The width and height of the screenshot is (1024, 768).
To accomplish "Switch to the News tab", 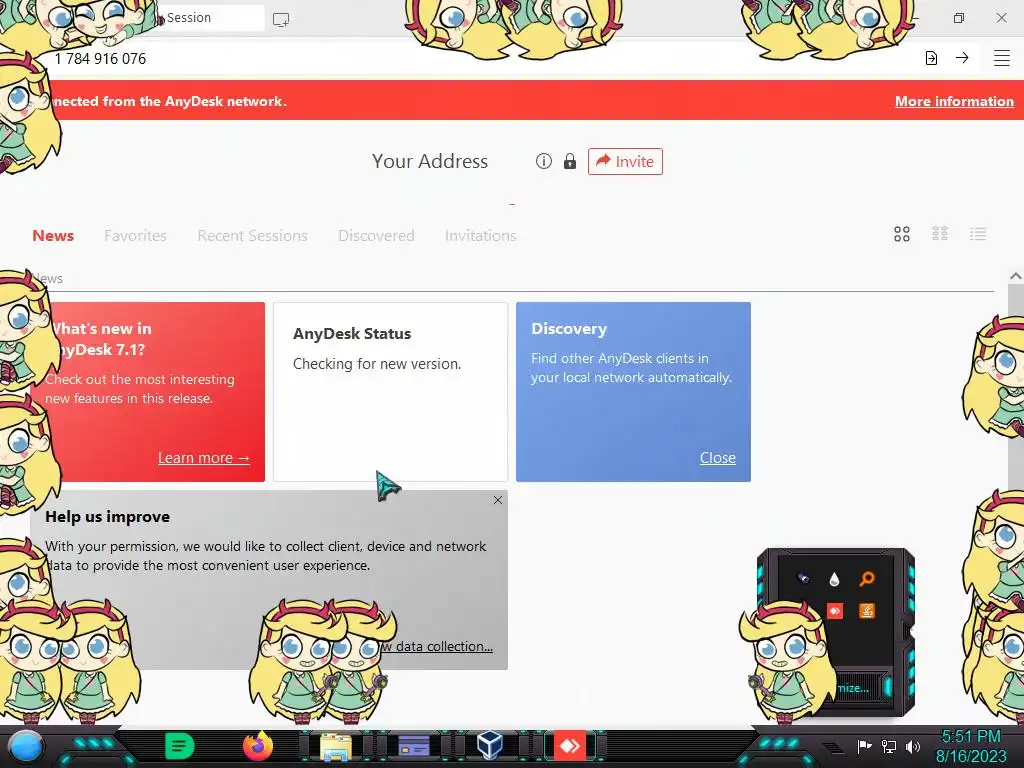I will click(x=53, y=236).
